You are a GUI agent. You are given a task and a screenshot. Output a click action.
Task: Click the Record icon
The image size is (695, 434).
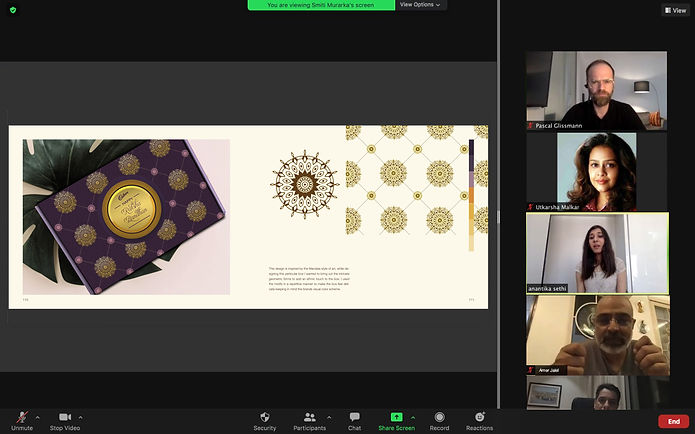tap(439, 417)
